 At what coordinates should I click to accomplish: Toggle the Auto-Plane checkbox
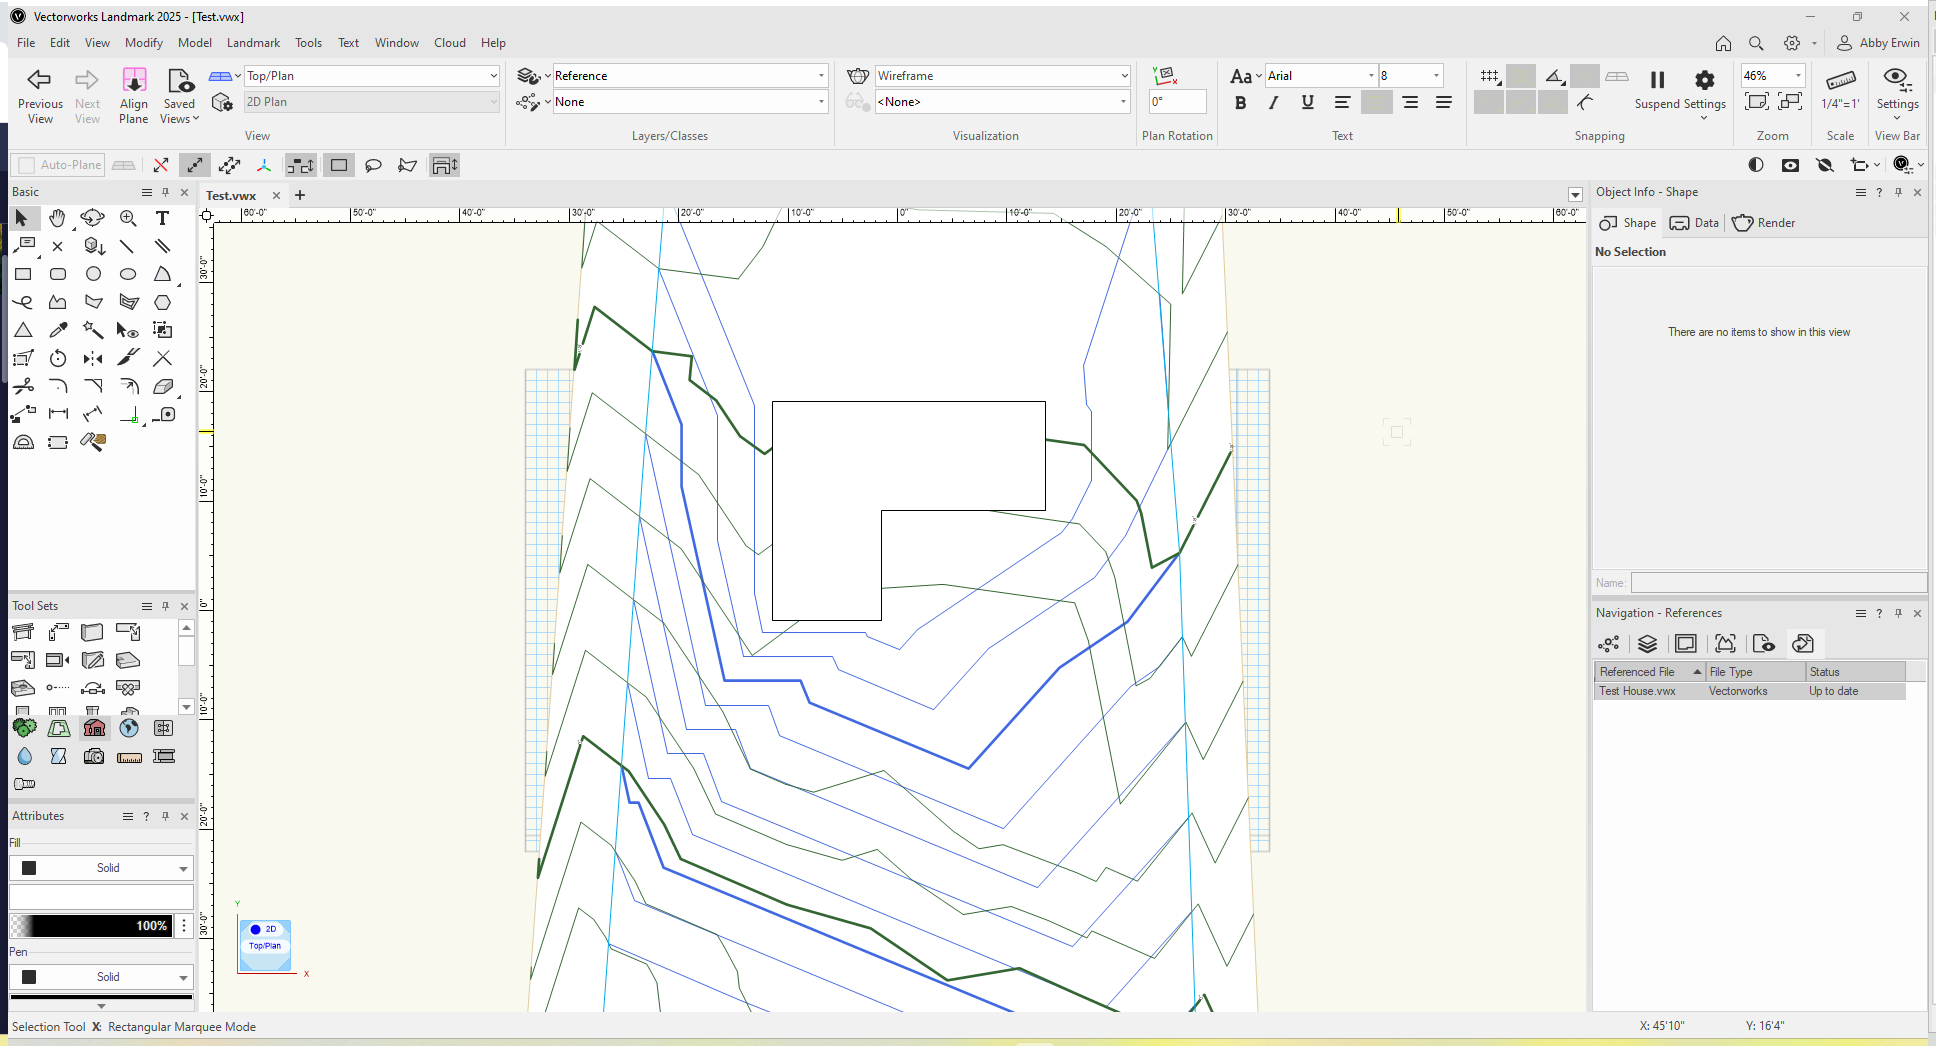pyautogui.click(x=27, y=166)
